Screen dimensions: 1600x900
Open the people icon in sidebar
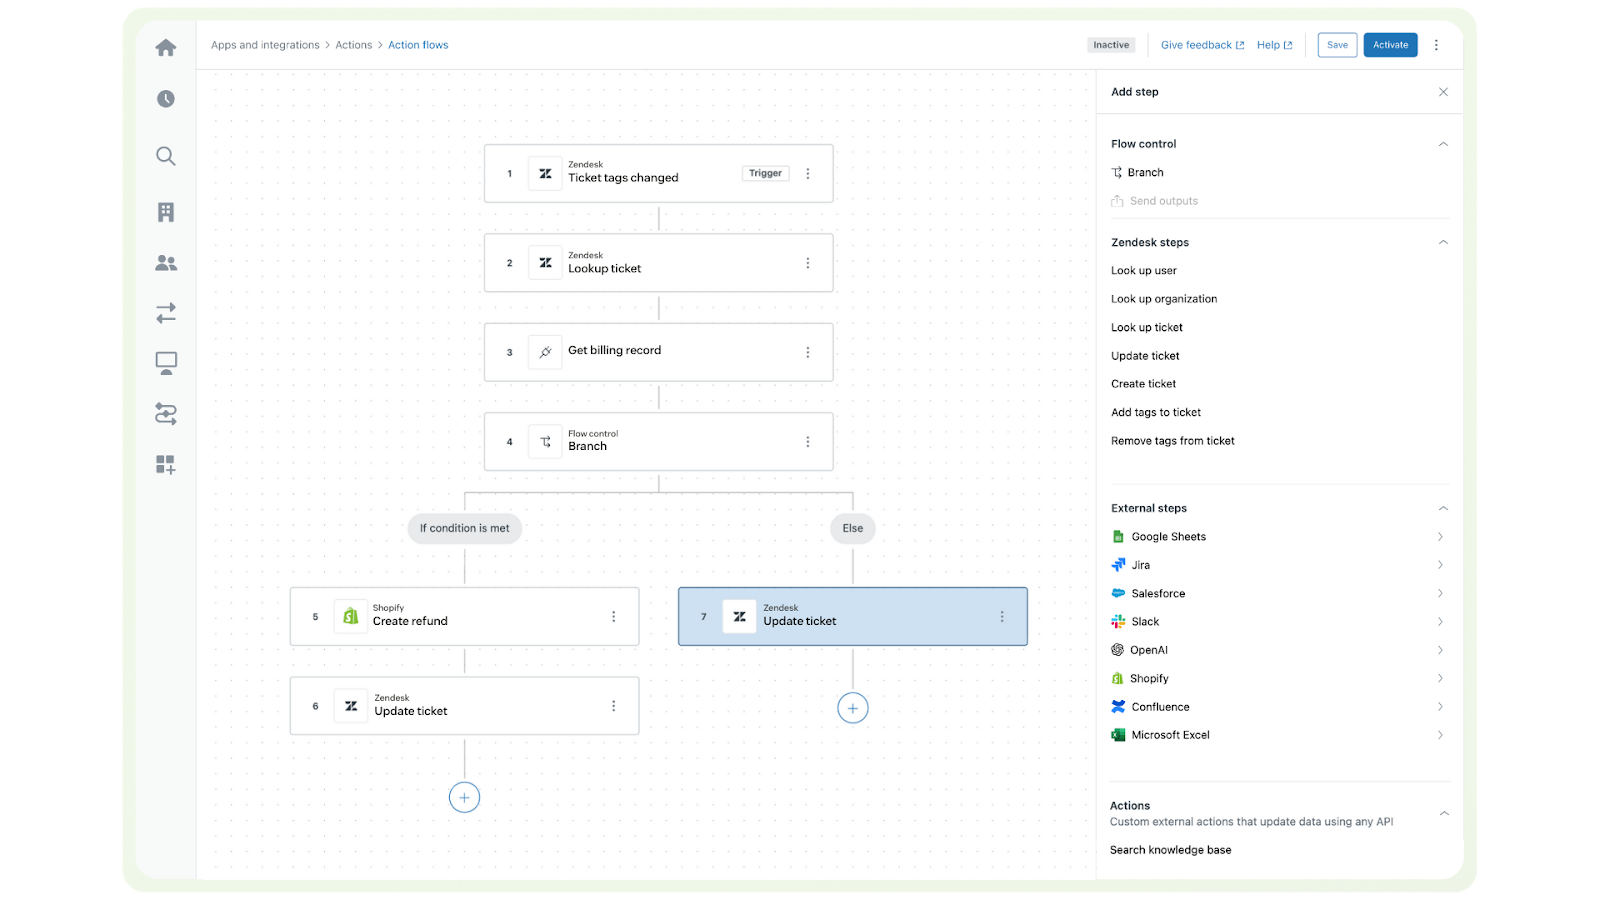click(166, 263)
